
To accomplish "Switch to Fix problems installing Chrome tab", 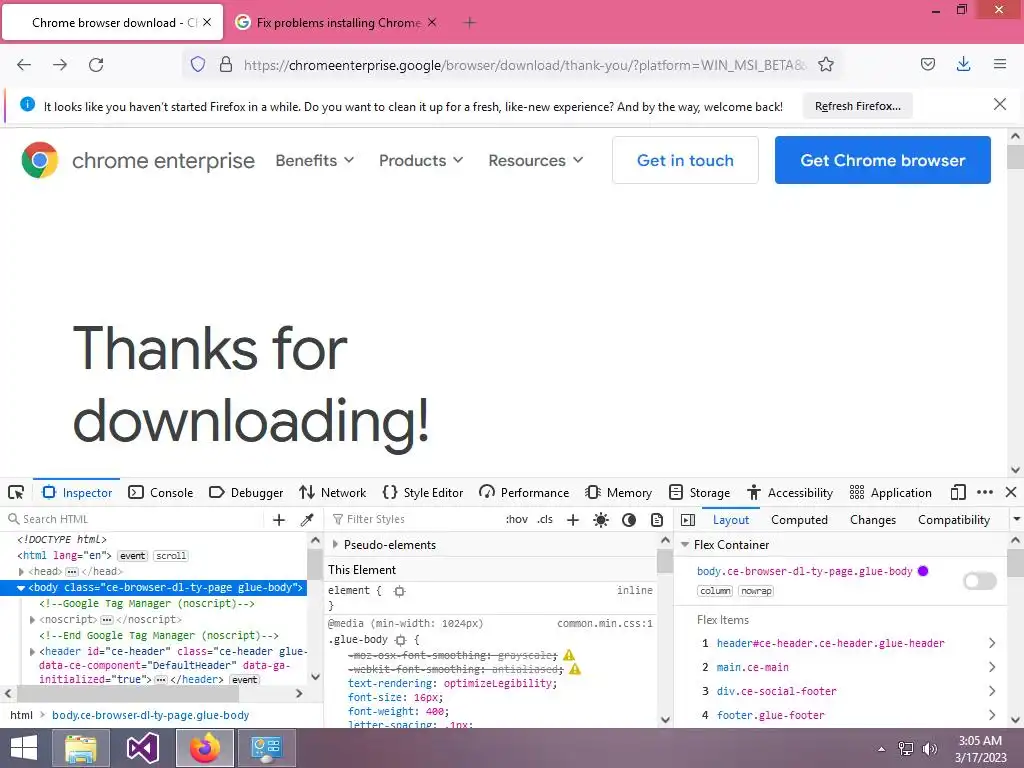I will [x=336, y=22].
